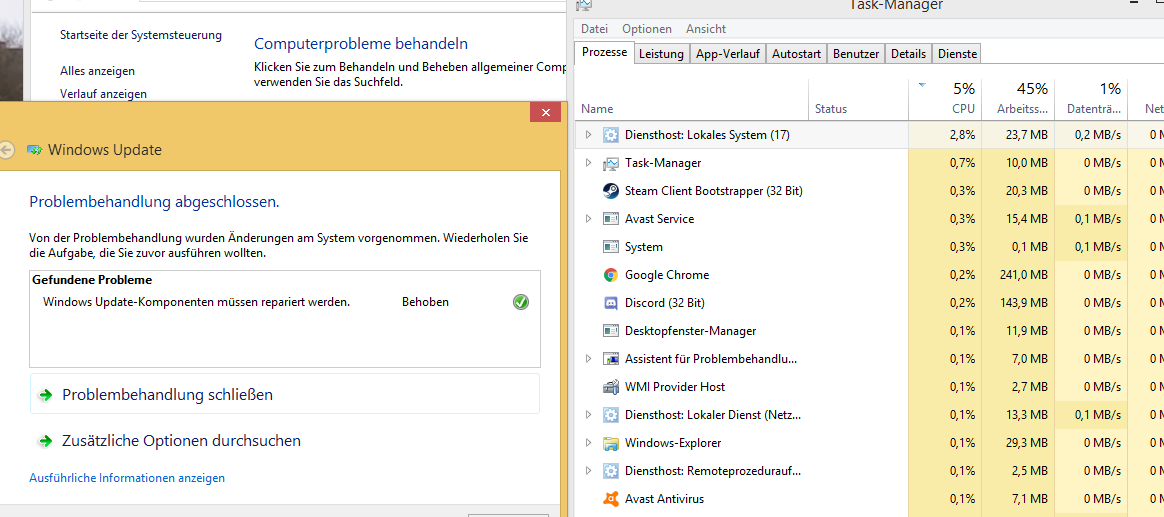Click the Task-Manager title bar icon
The width and height of the screenshot is (1164, 517).
pos(583,4)
